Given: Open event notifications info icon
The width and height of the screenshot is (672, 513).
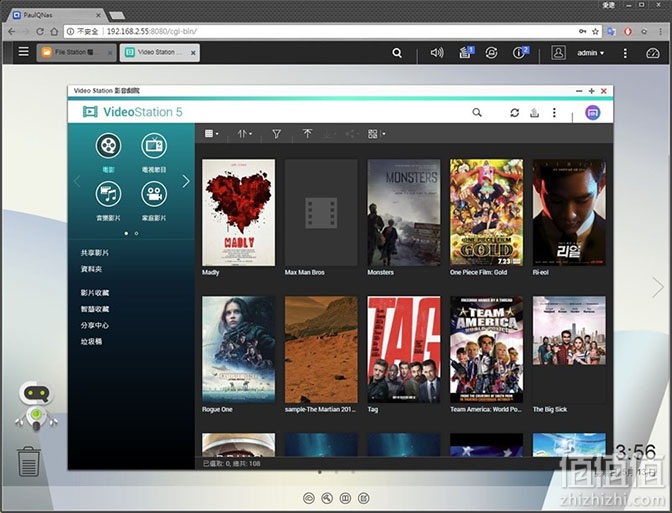Looking at the screenshot, I should 520,53.
